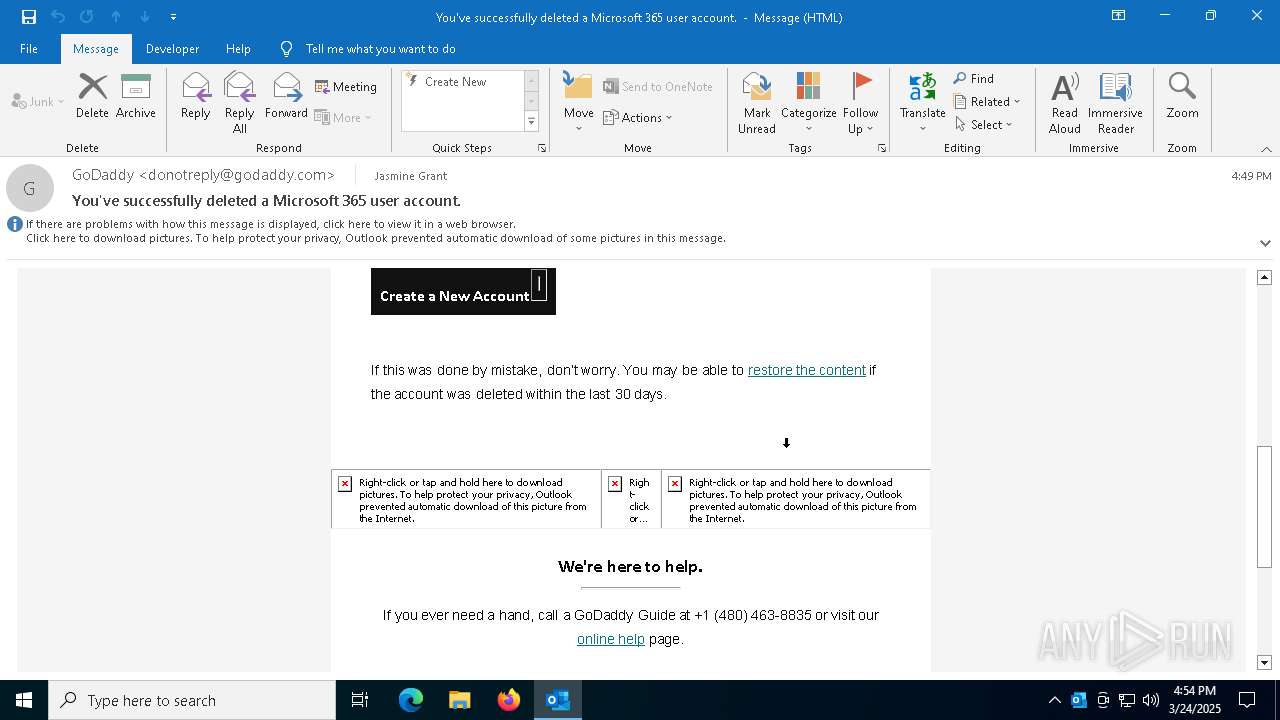Open the Ribbon Display Options button

click(1119, 16)
